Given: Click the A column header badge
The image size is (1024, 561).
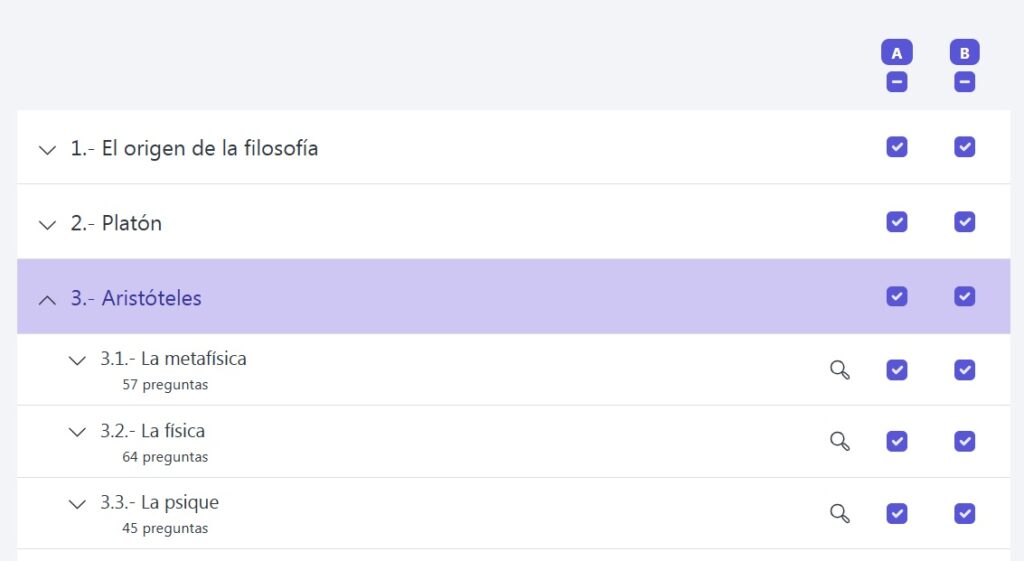Looking at the screenshot, I should [x=896, y=53].
